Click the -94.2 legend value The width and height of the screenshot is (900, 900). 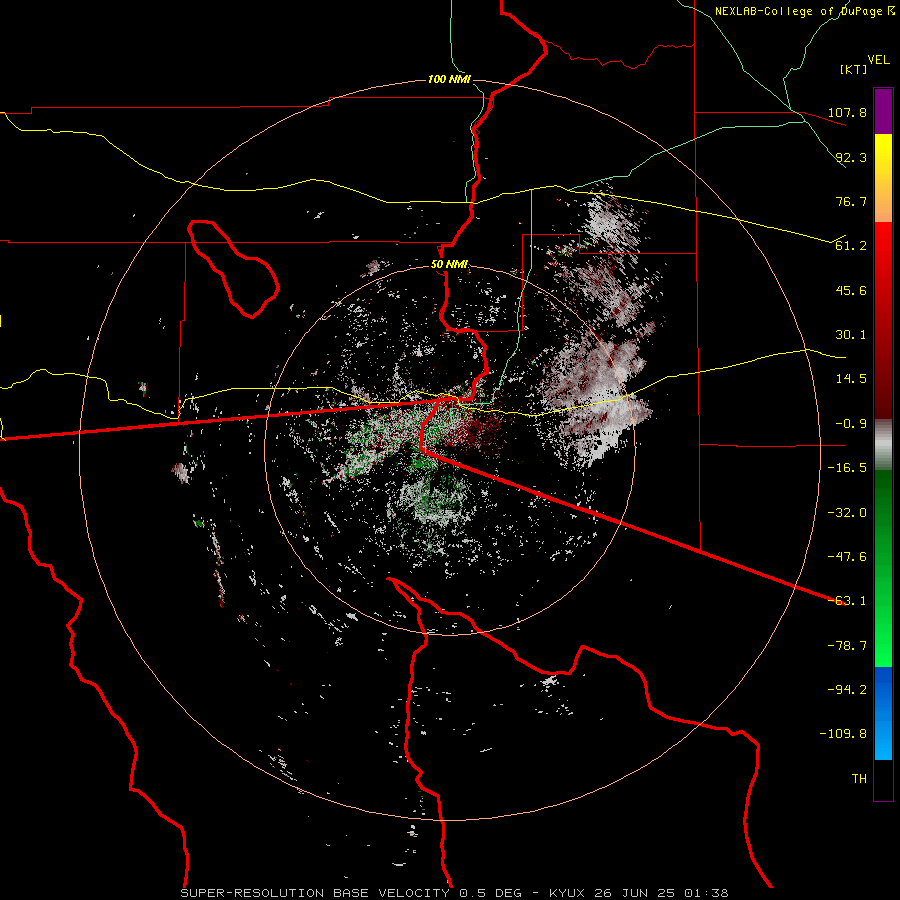(847, 690)
